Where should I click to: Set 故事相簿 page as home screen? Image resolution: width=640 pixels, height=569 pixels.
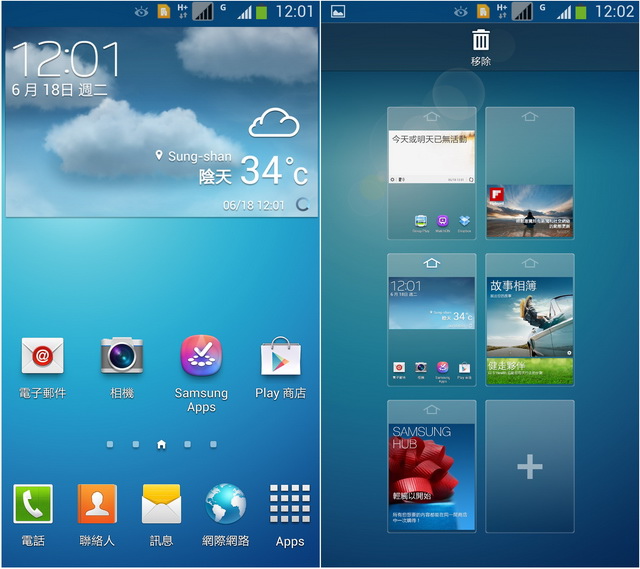tap(529, 263)
